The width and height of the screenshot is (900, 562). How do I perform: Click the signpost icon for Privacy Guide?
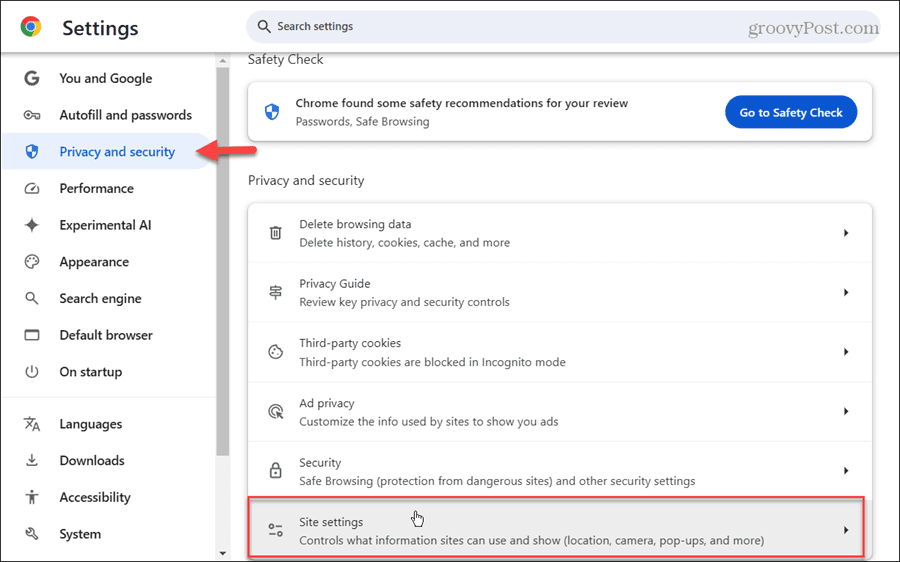276,292
